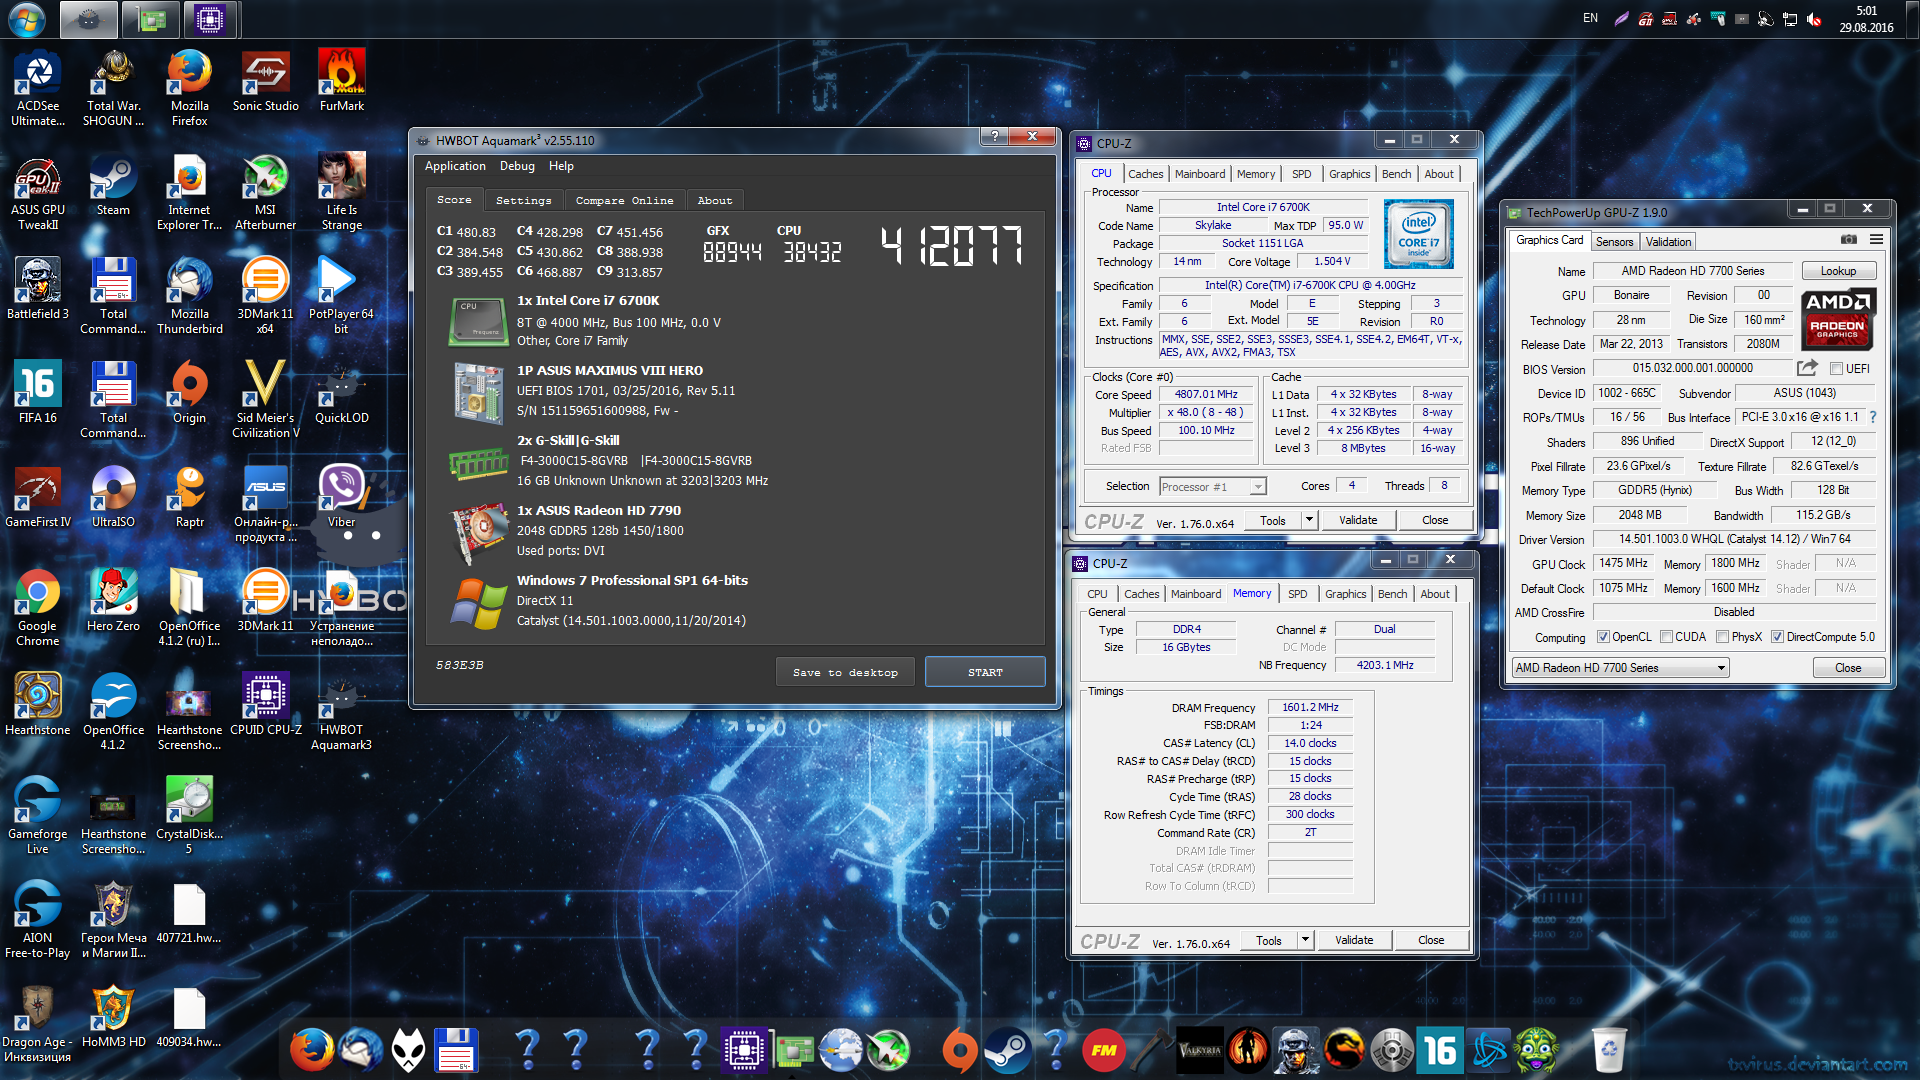This screenshot has height=1080, width=1920.
Task: Toggle the UEFI checkbox in GPU-Z
Action: tap(1835, 368)
